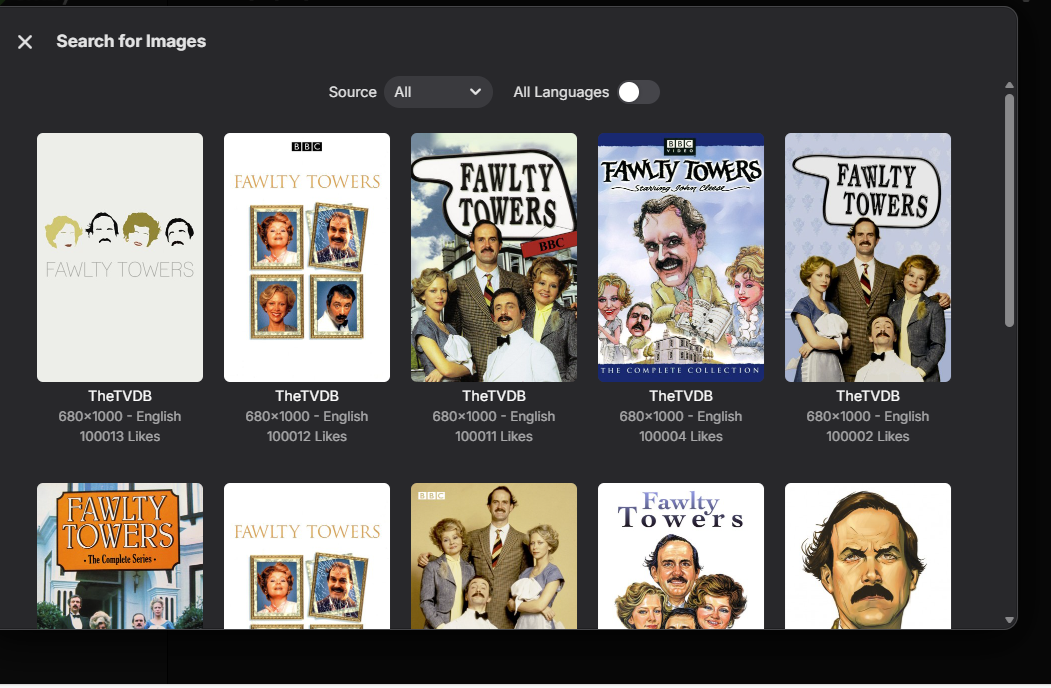1051x688 pixels.
Task: Click the 'Search for Images' title
Action: click(131, 42)
